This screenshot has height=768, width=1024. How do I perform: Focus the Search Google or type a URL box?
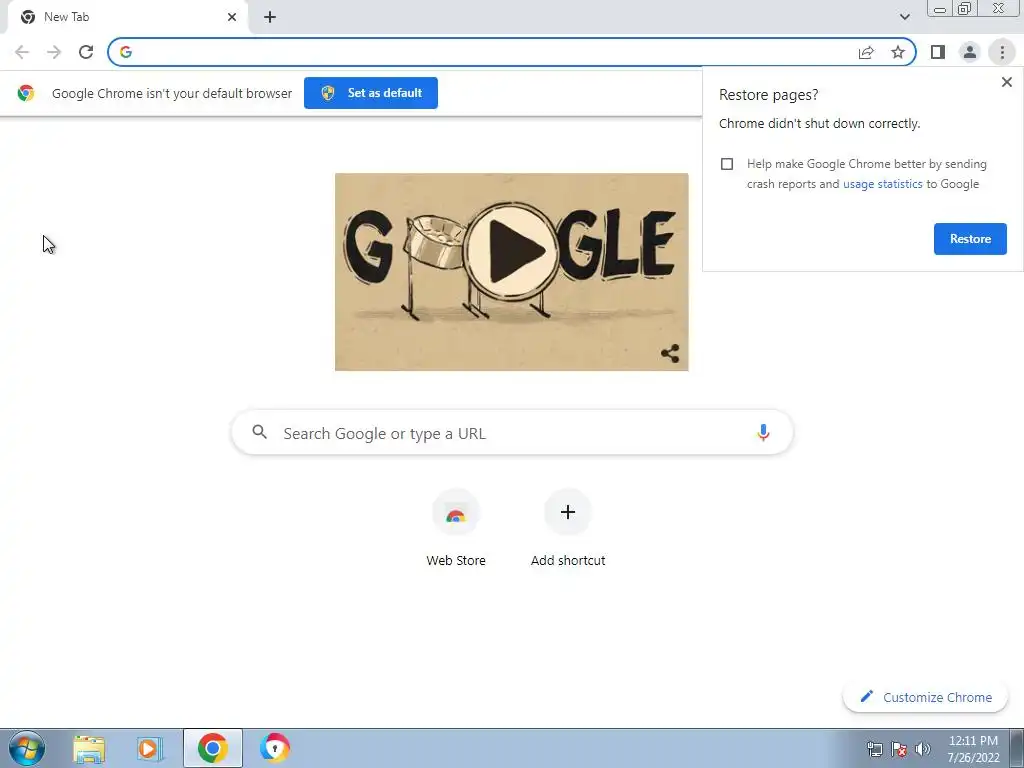point(512,432)
